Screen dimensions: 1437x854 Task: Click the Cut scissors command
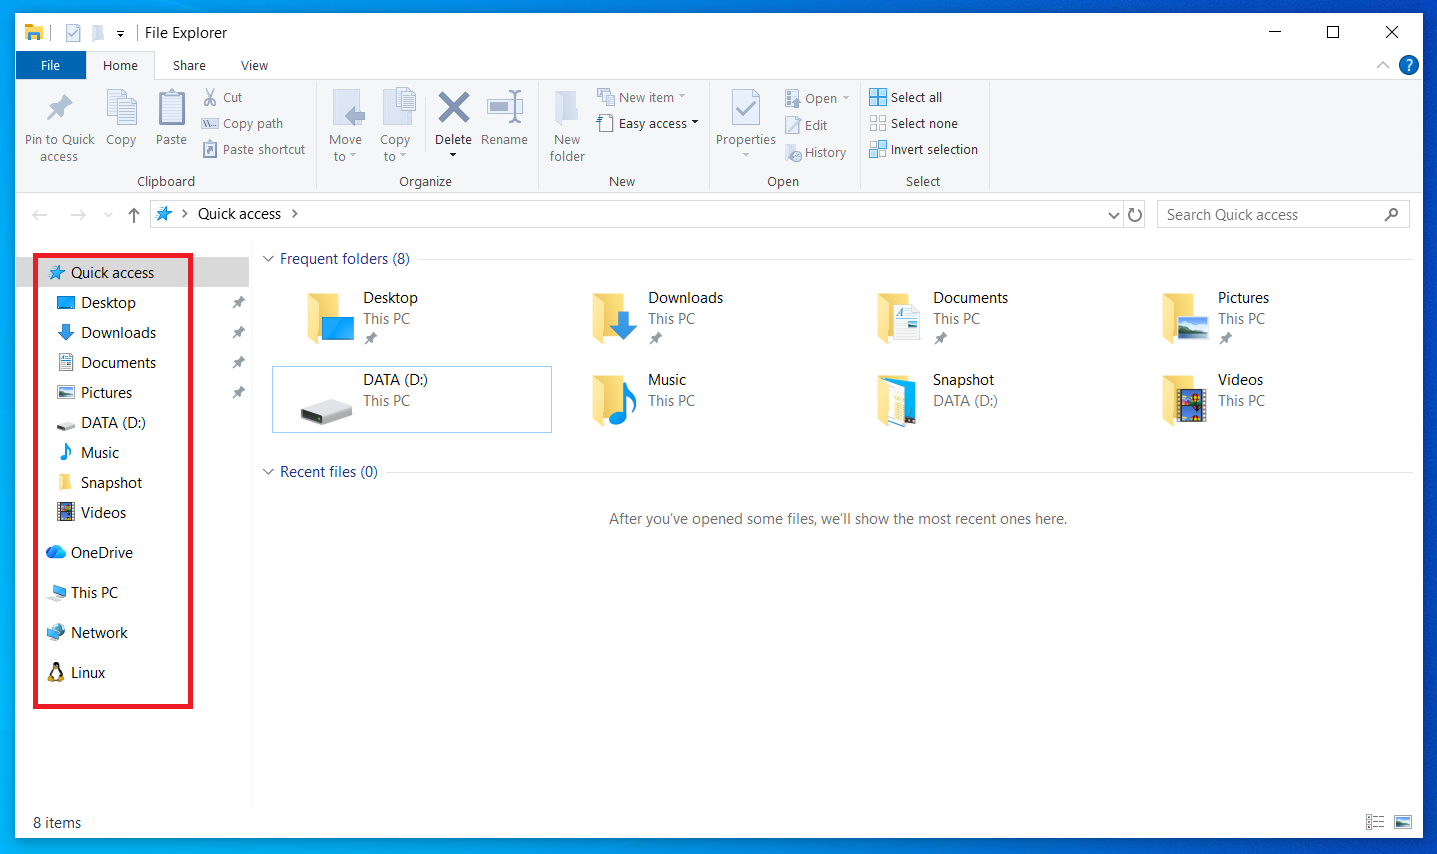pyautogui.click(x=223, y=97)
